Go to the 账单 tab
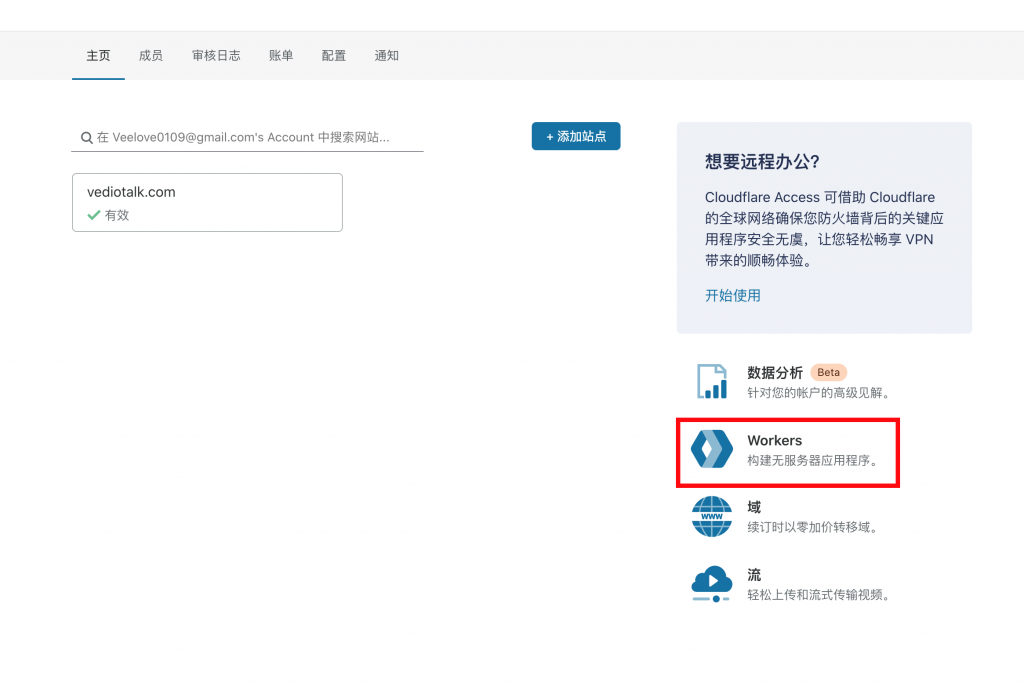Image resolution: width=1024 pixels, height=686 pixels. point(281,56)
